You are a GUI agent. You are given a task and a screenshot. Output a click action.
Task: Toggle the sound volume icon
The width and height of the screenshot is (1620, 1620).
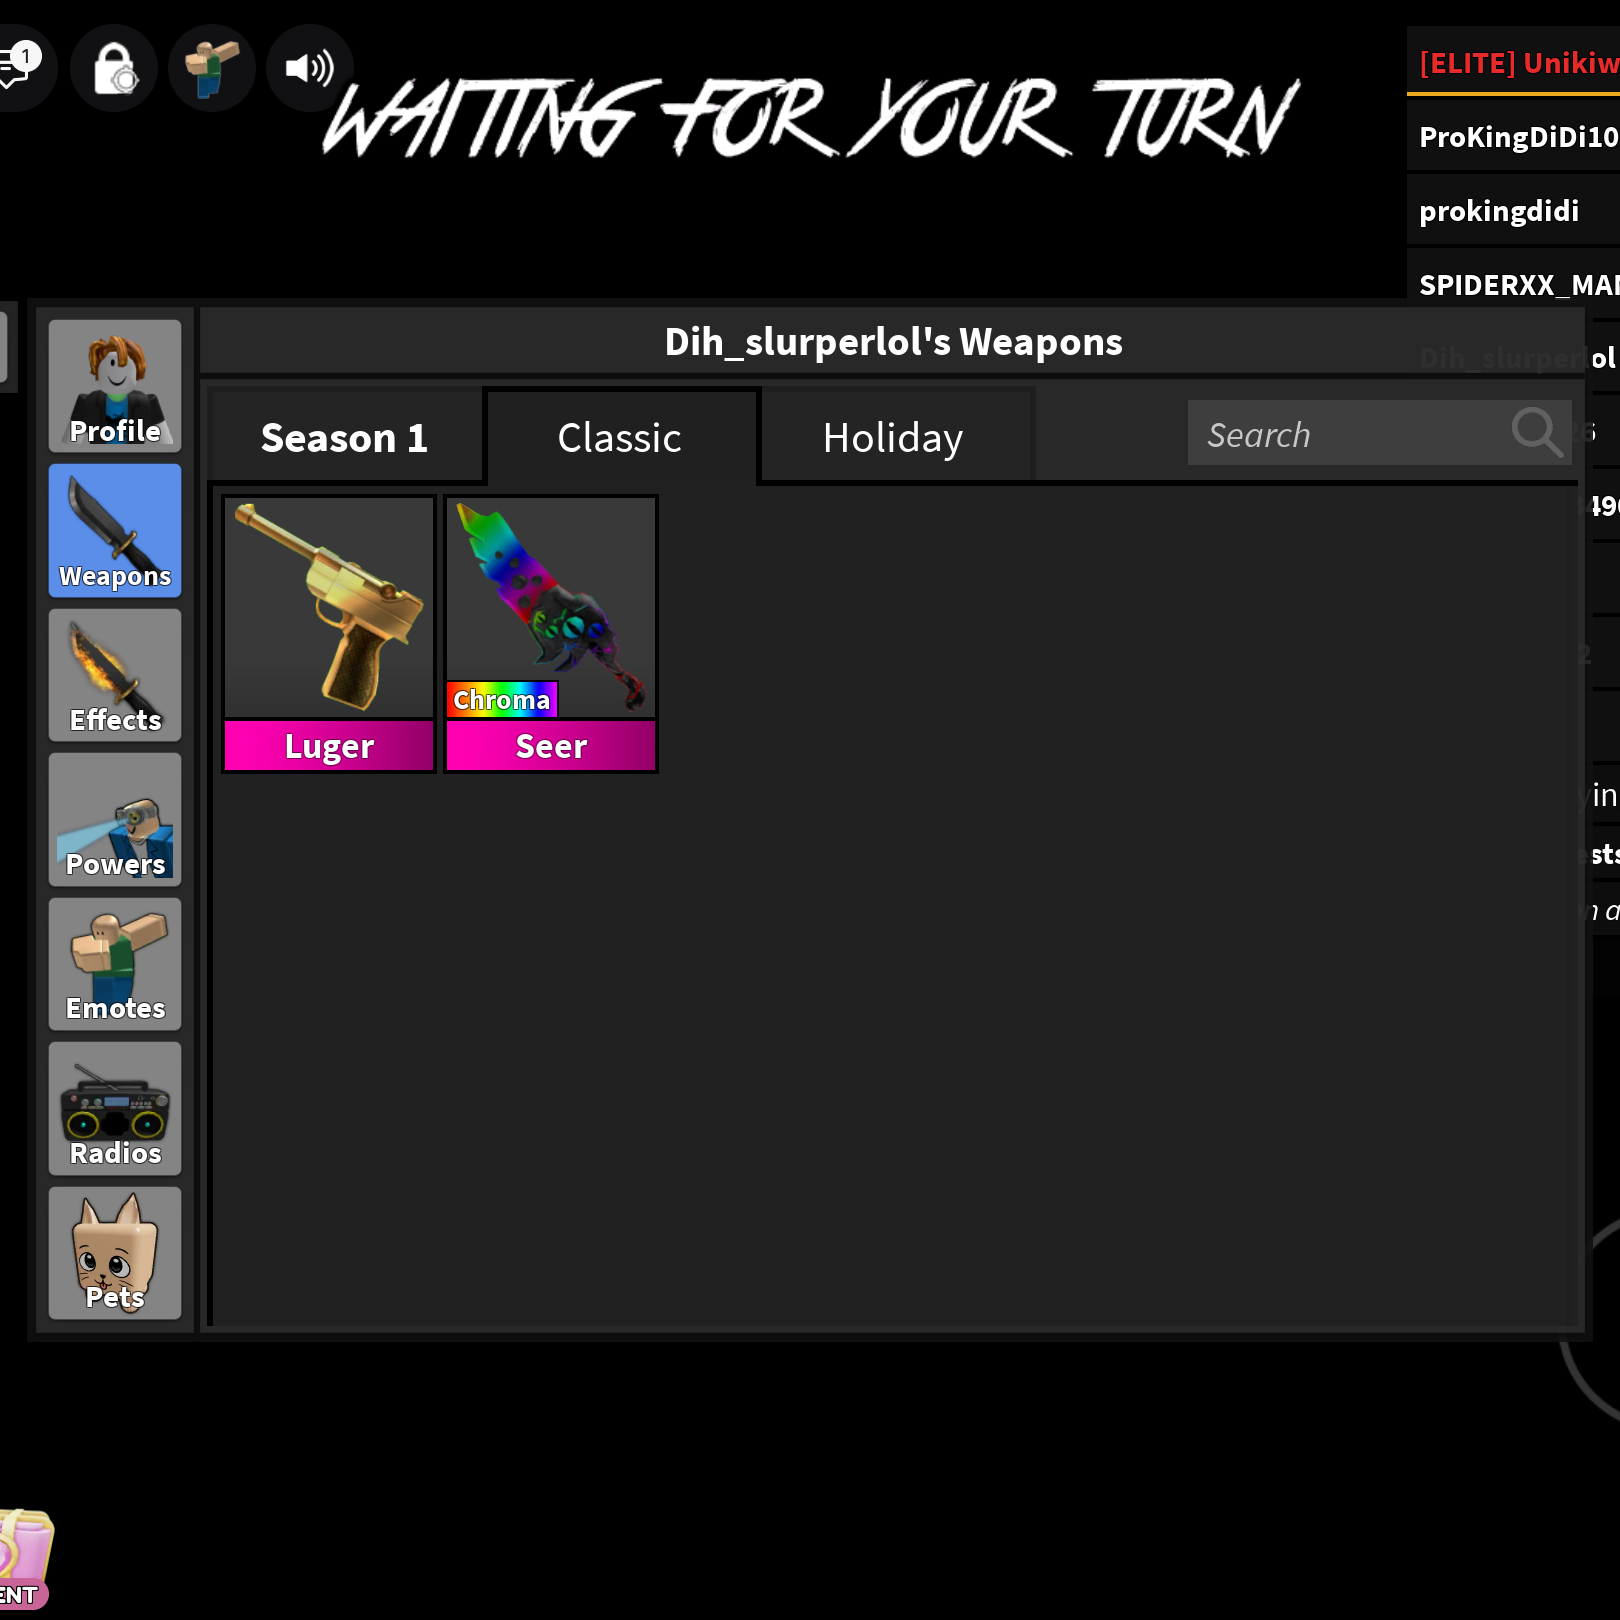pyautogui.click(x=309, y=68)
